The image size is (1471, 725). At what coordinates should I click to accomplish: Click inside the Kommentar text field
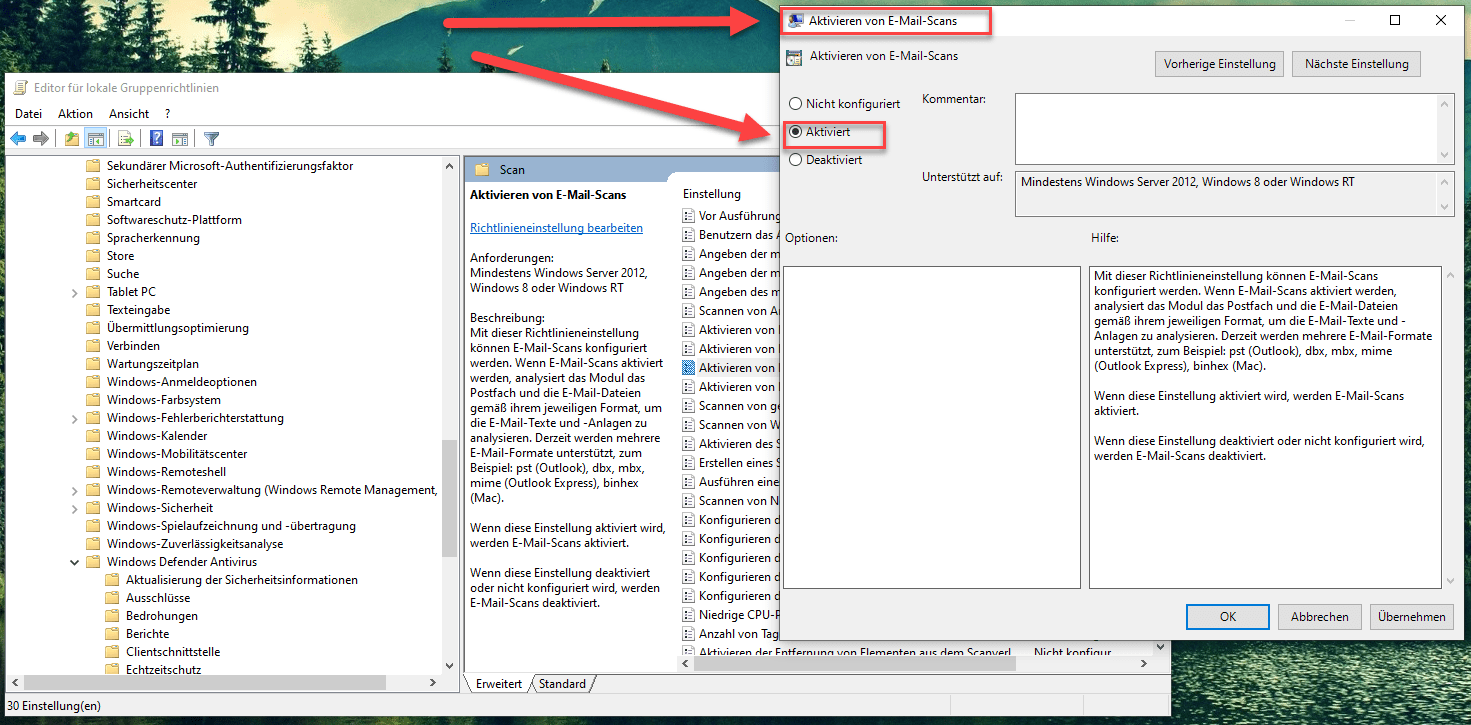[x=1230, y=128]
